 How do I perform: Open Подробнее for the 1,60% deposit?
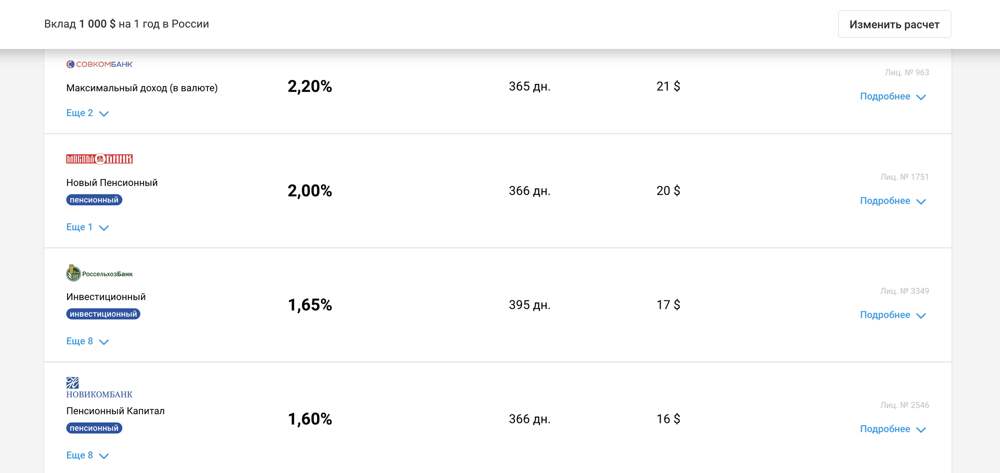click(x=892, y=429)
